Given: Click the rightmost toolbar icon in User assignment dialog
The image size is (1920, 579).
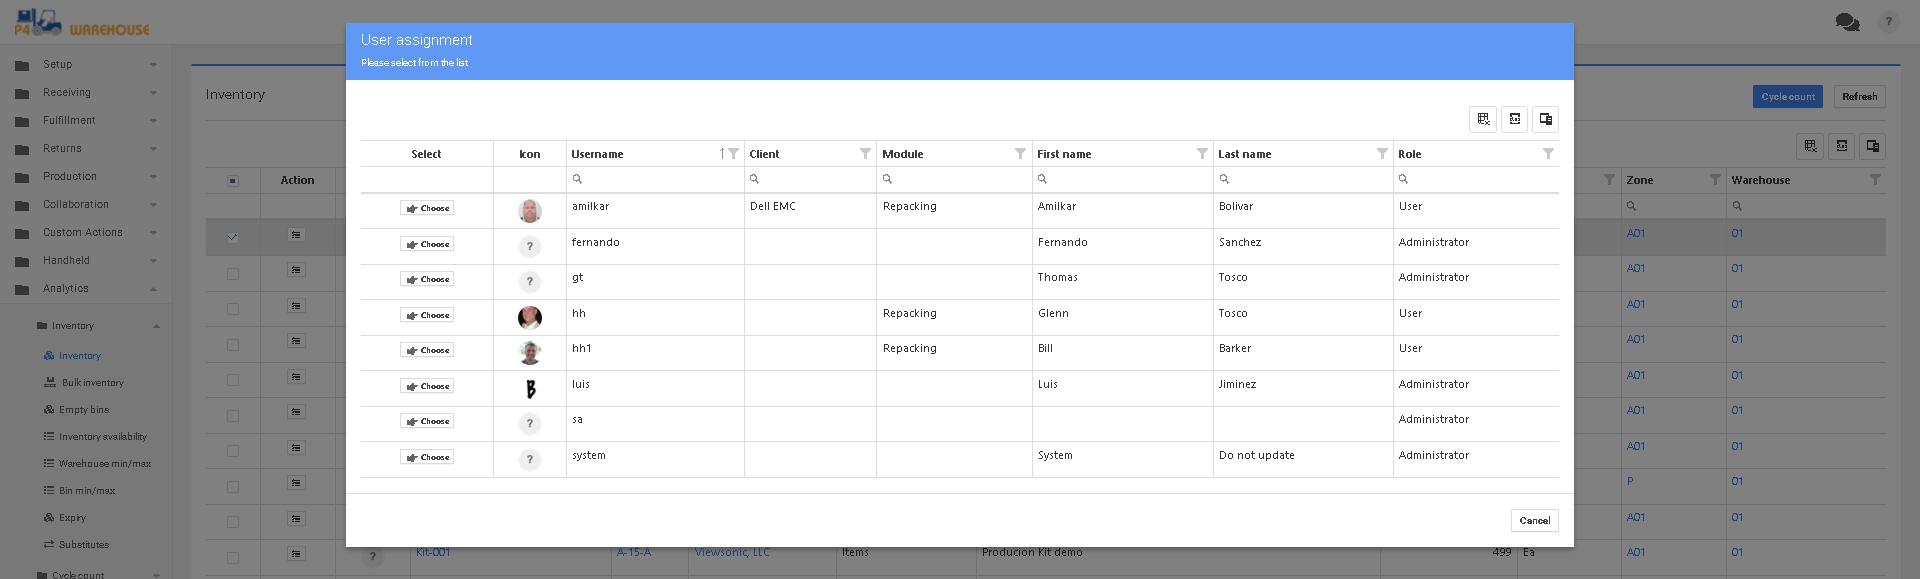Looking at the screenshot, I should click(1545, 119).
